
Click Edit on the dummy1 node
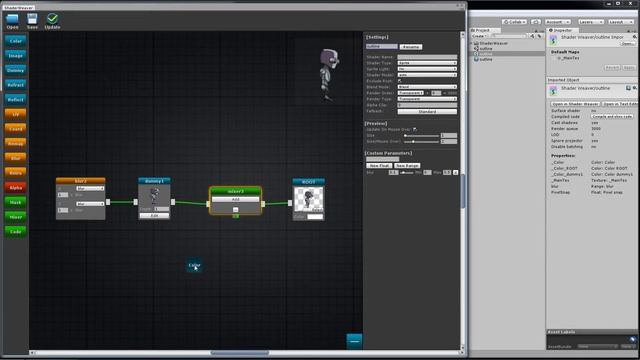pos(154,216)
